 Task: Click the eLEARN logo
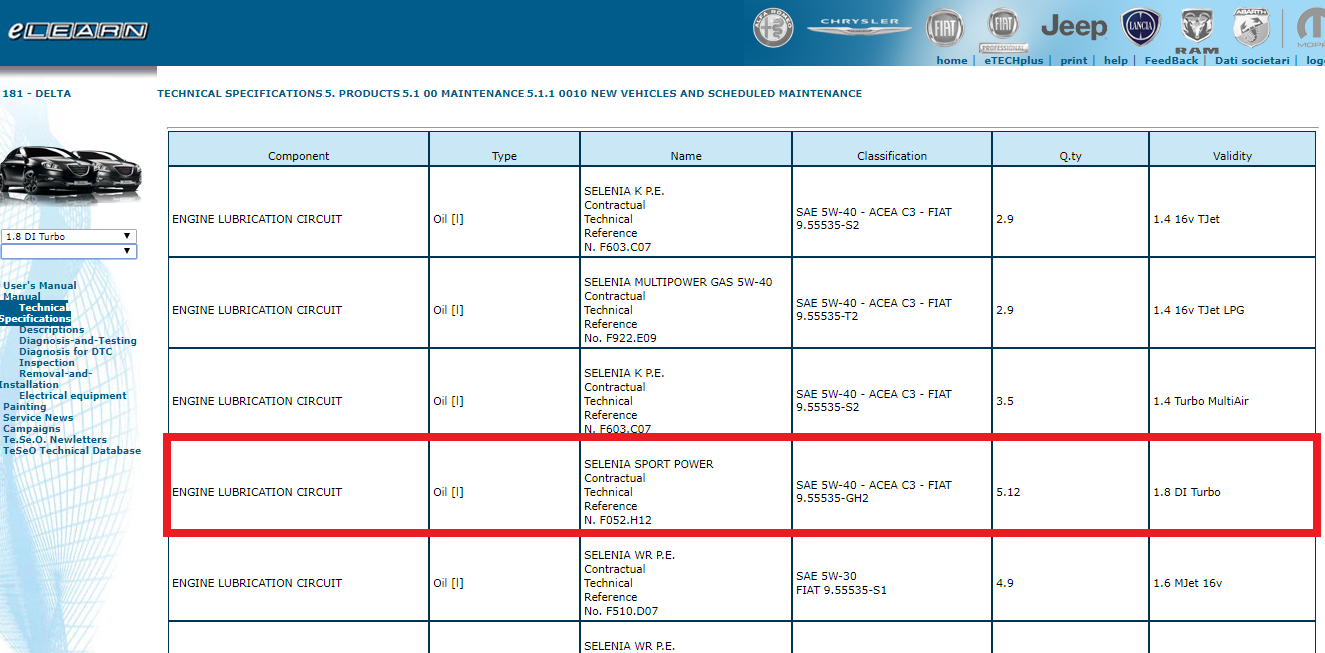pyautogui.click(x=78, y=30)
